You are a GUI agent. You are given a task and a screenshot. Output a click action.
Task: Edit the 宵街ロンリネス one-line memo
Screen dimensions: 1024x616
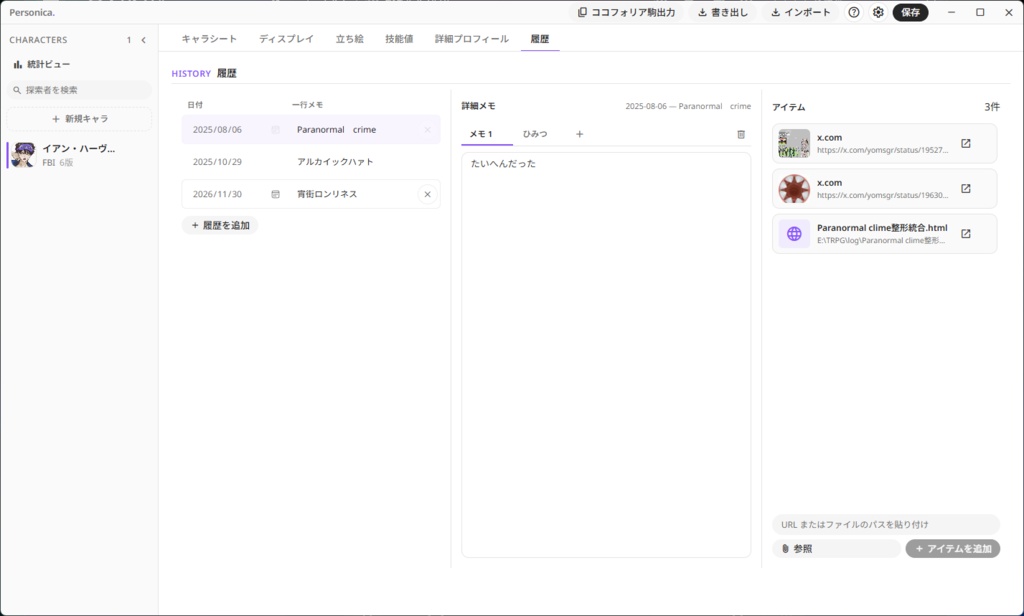tap(351, 194)
